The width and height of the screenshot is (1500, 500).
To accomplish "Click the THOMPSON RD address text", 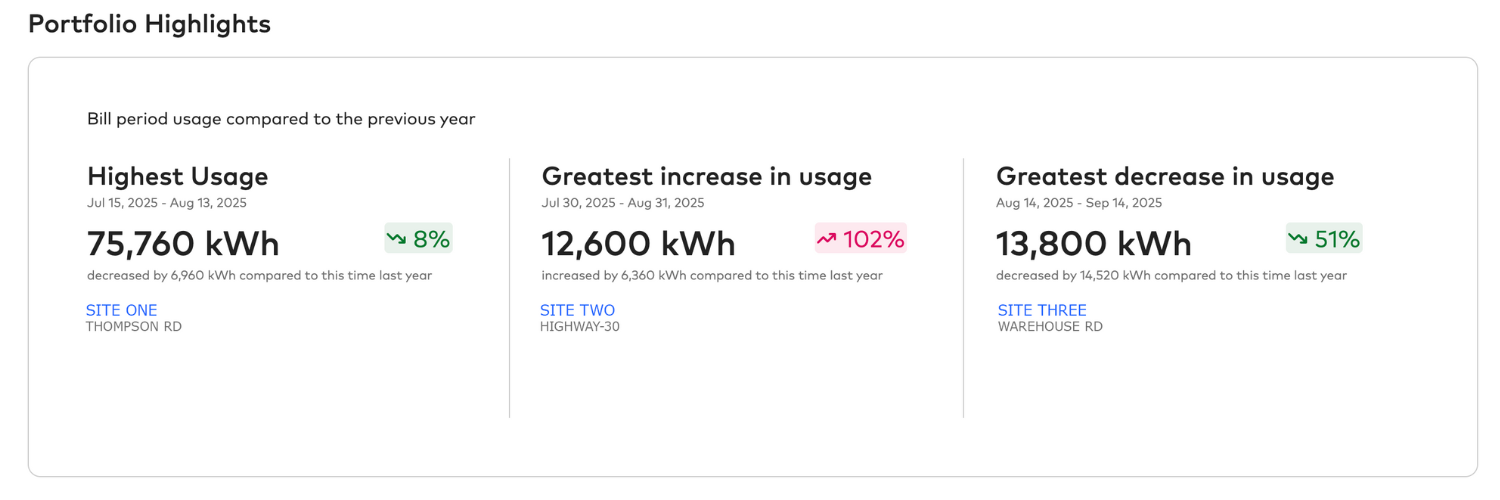I will coord(133,326).
